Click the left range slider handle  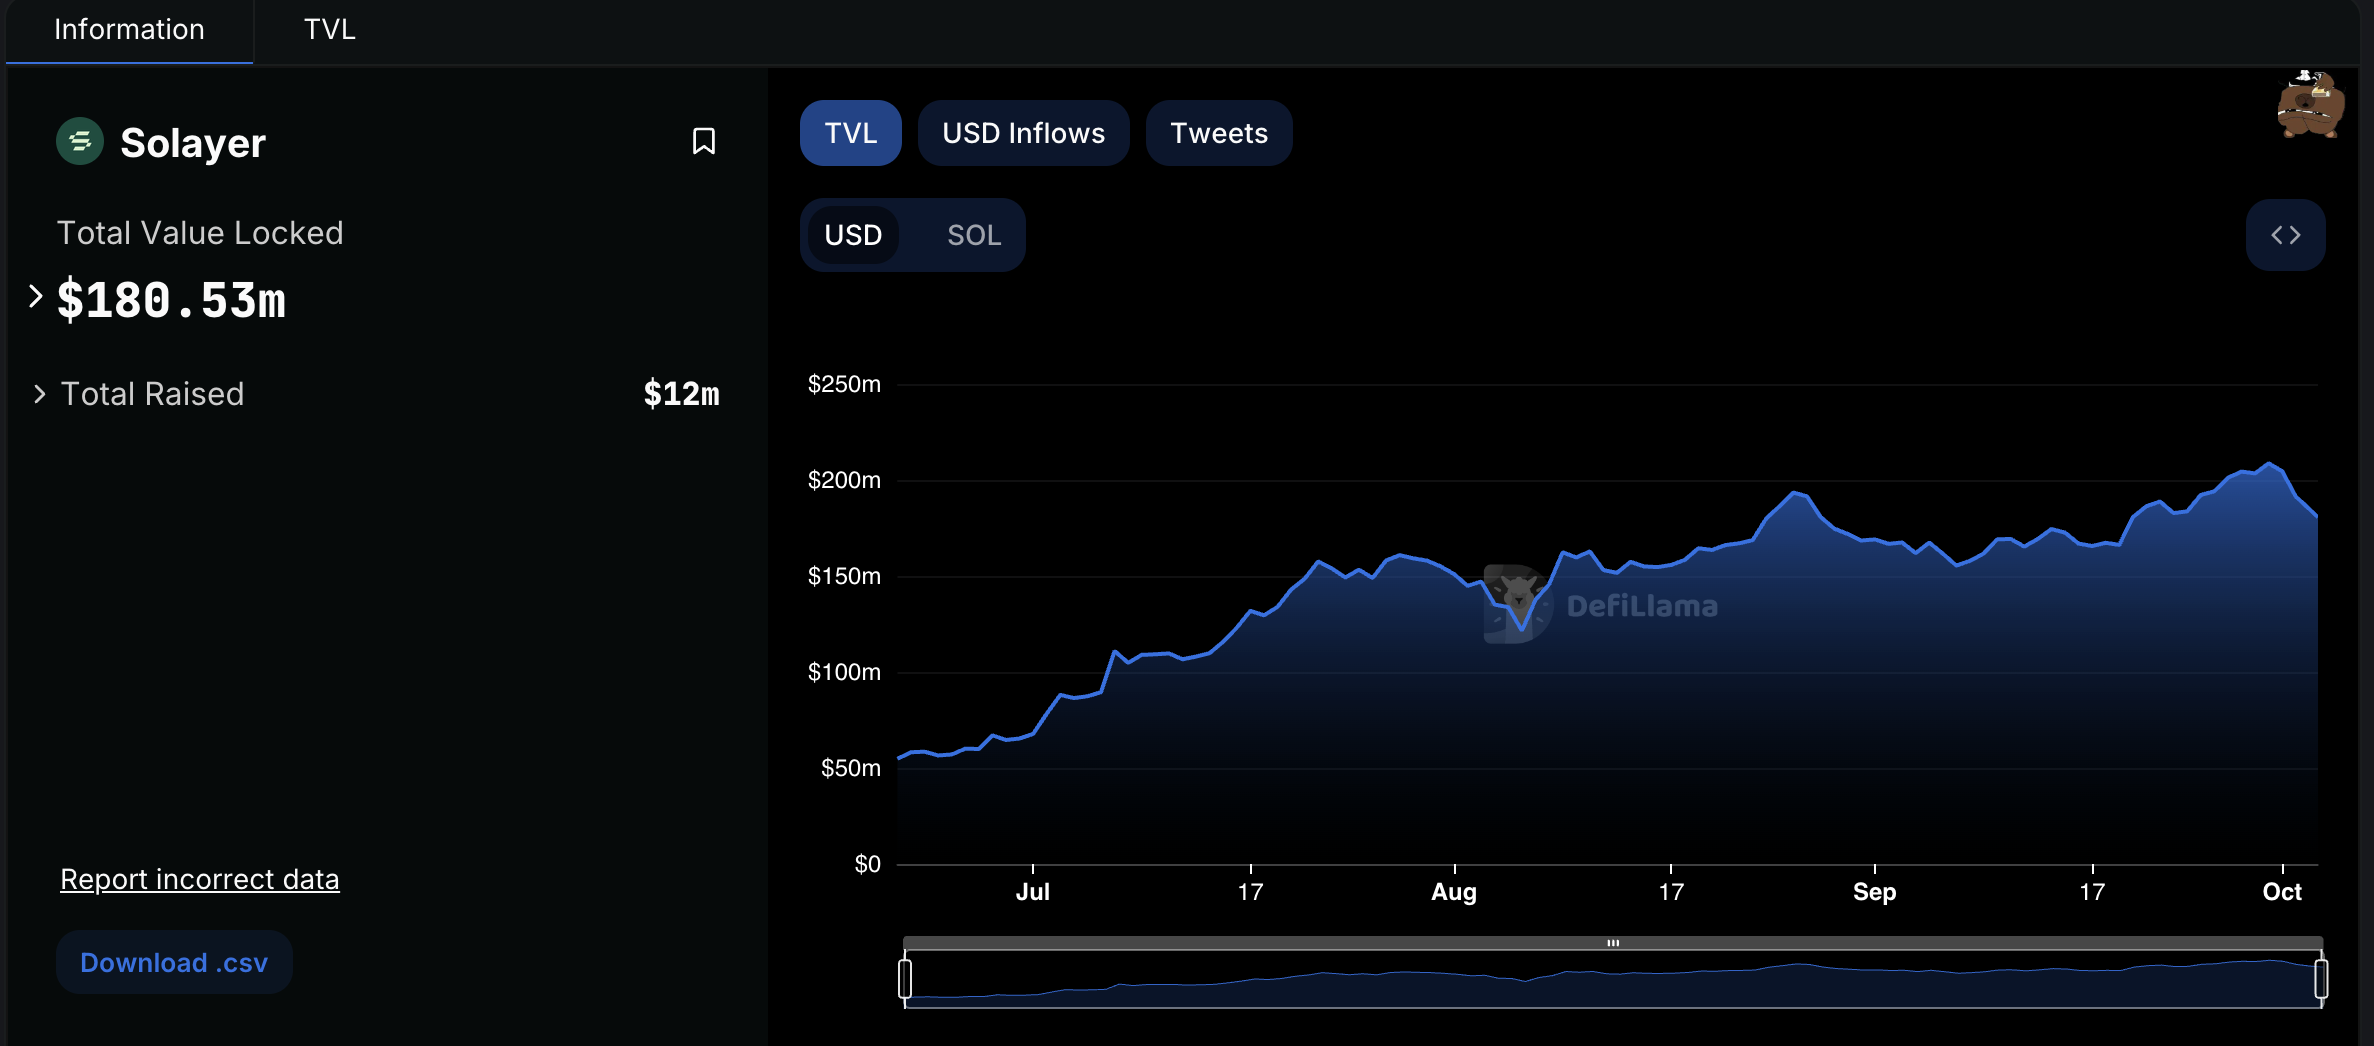point(905,978)
